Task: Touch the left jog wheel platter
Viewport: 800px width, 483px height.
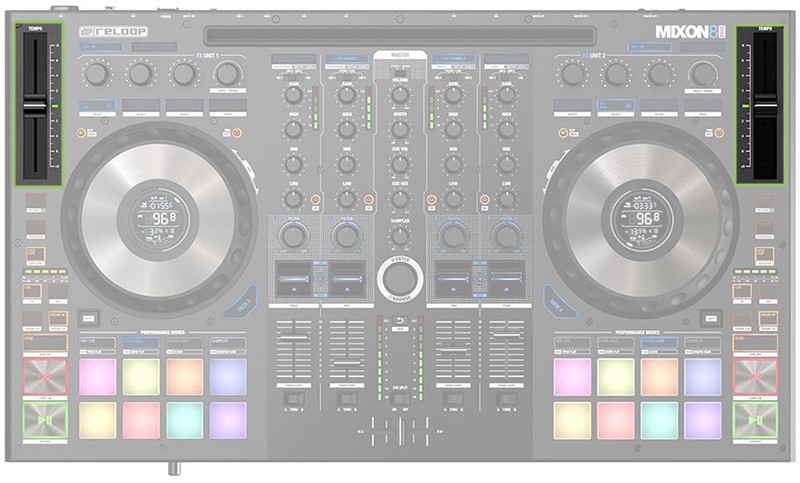Action: click(159, 220)
